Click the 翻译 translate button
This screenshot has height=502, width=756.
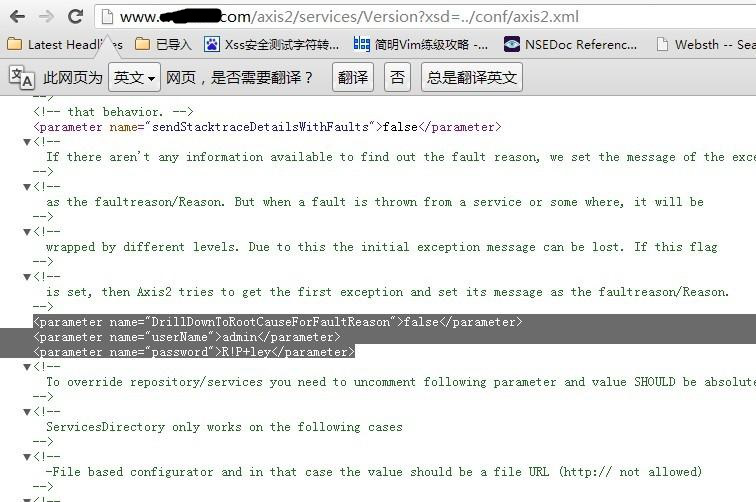[352, 77]
